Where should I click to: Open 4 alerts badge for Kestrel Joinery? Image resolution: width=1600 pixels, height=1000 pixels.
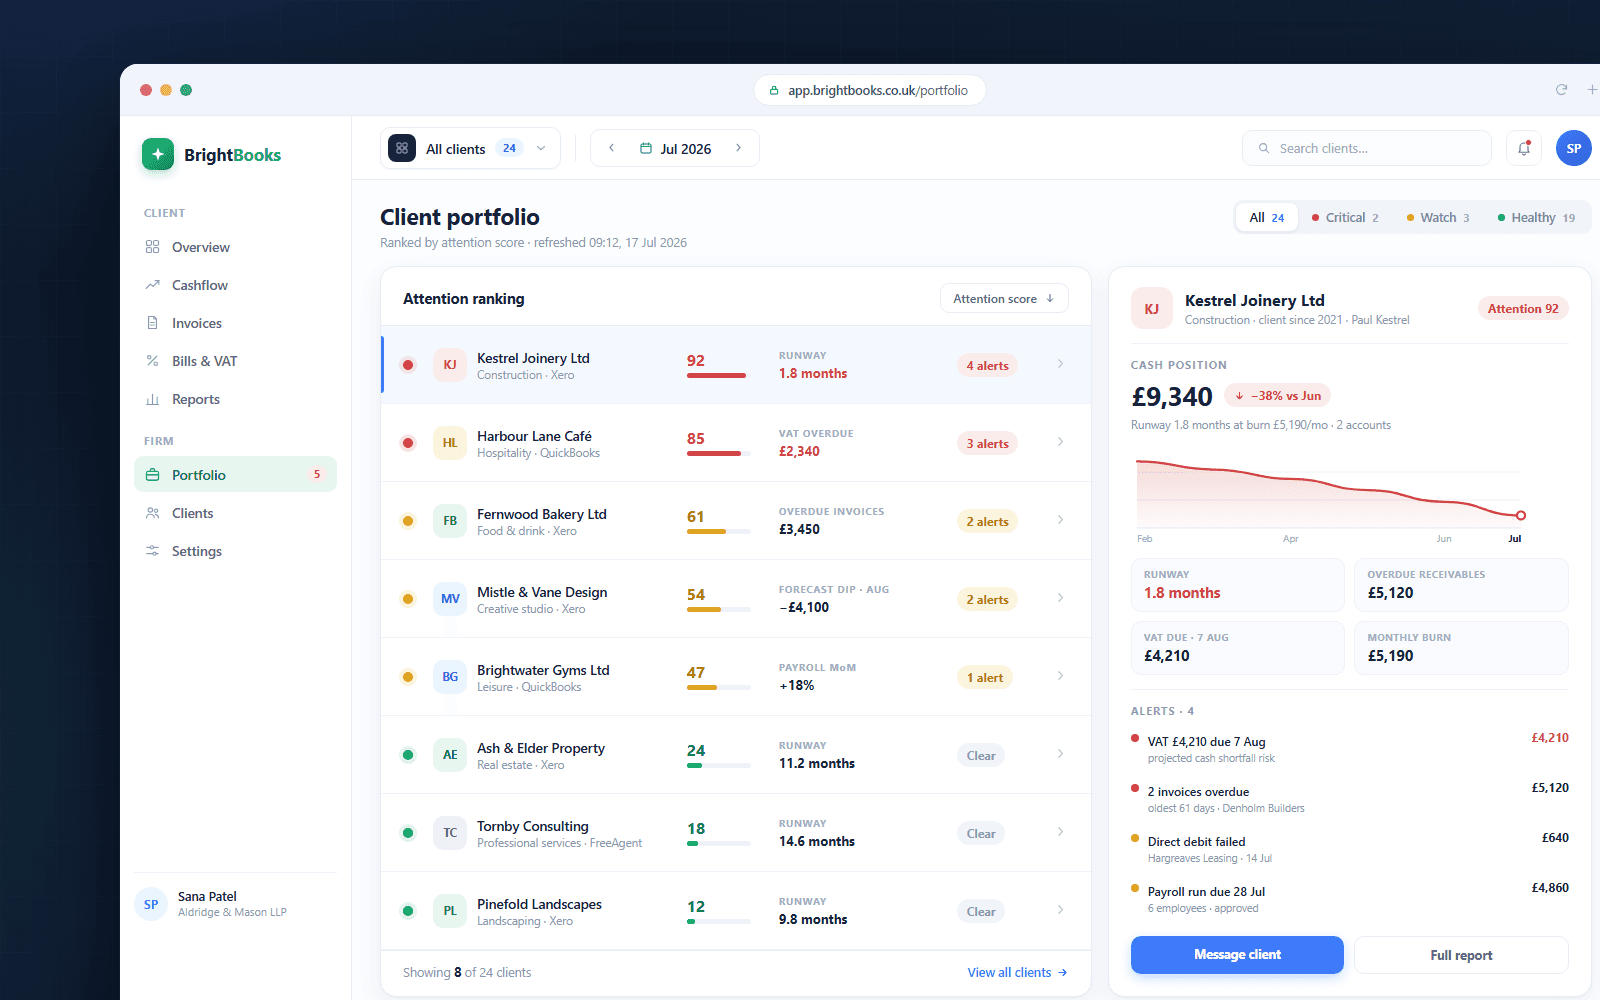987,366
